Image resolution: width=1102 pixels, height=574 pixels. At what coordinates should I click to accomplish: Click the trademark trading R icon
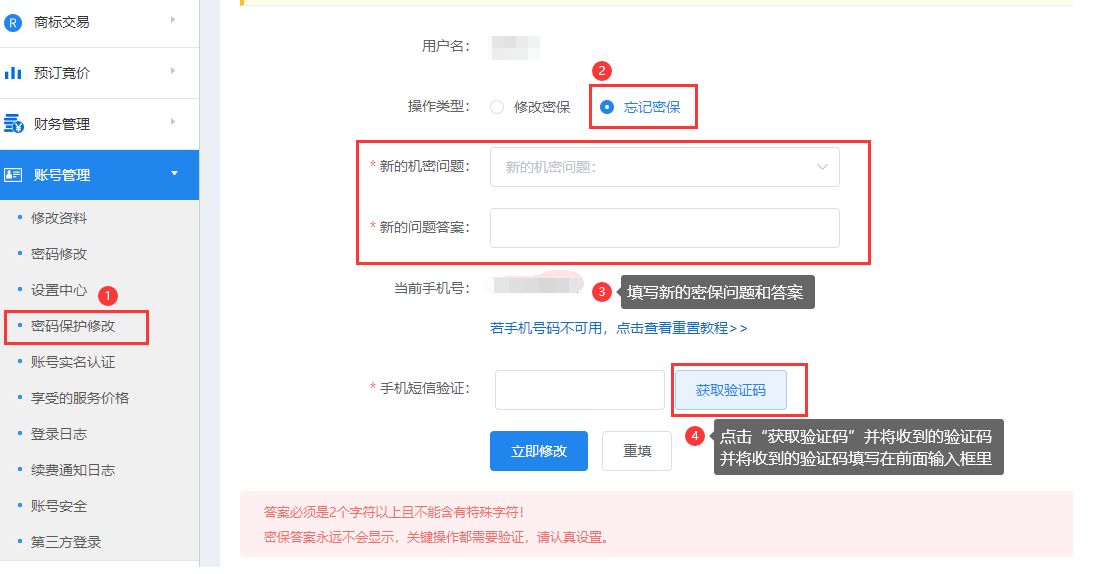tap(13, 22)
